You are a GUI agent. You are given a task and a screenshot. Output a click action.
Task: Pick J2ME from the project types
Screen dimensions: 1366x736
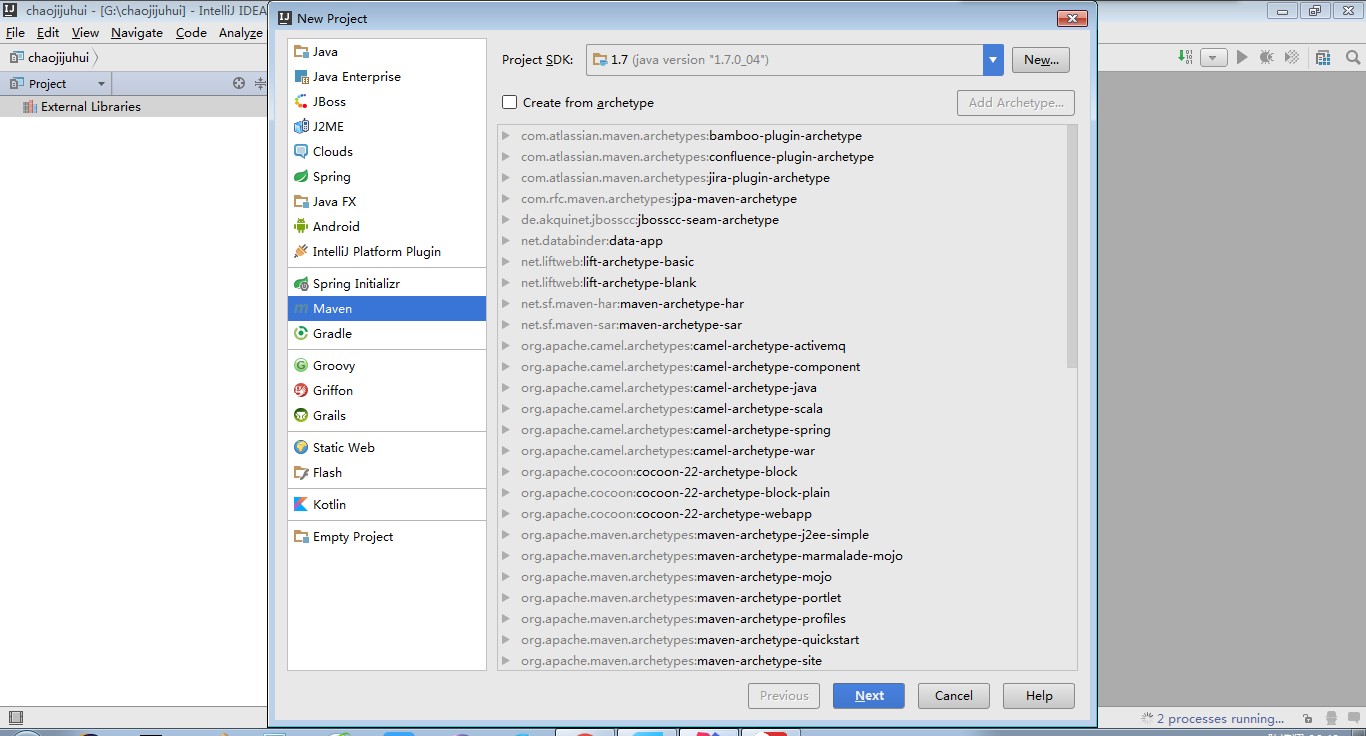click(386, 126)
